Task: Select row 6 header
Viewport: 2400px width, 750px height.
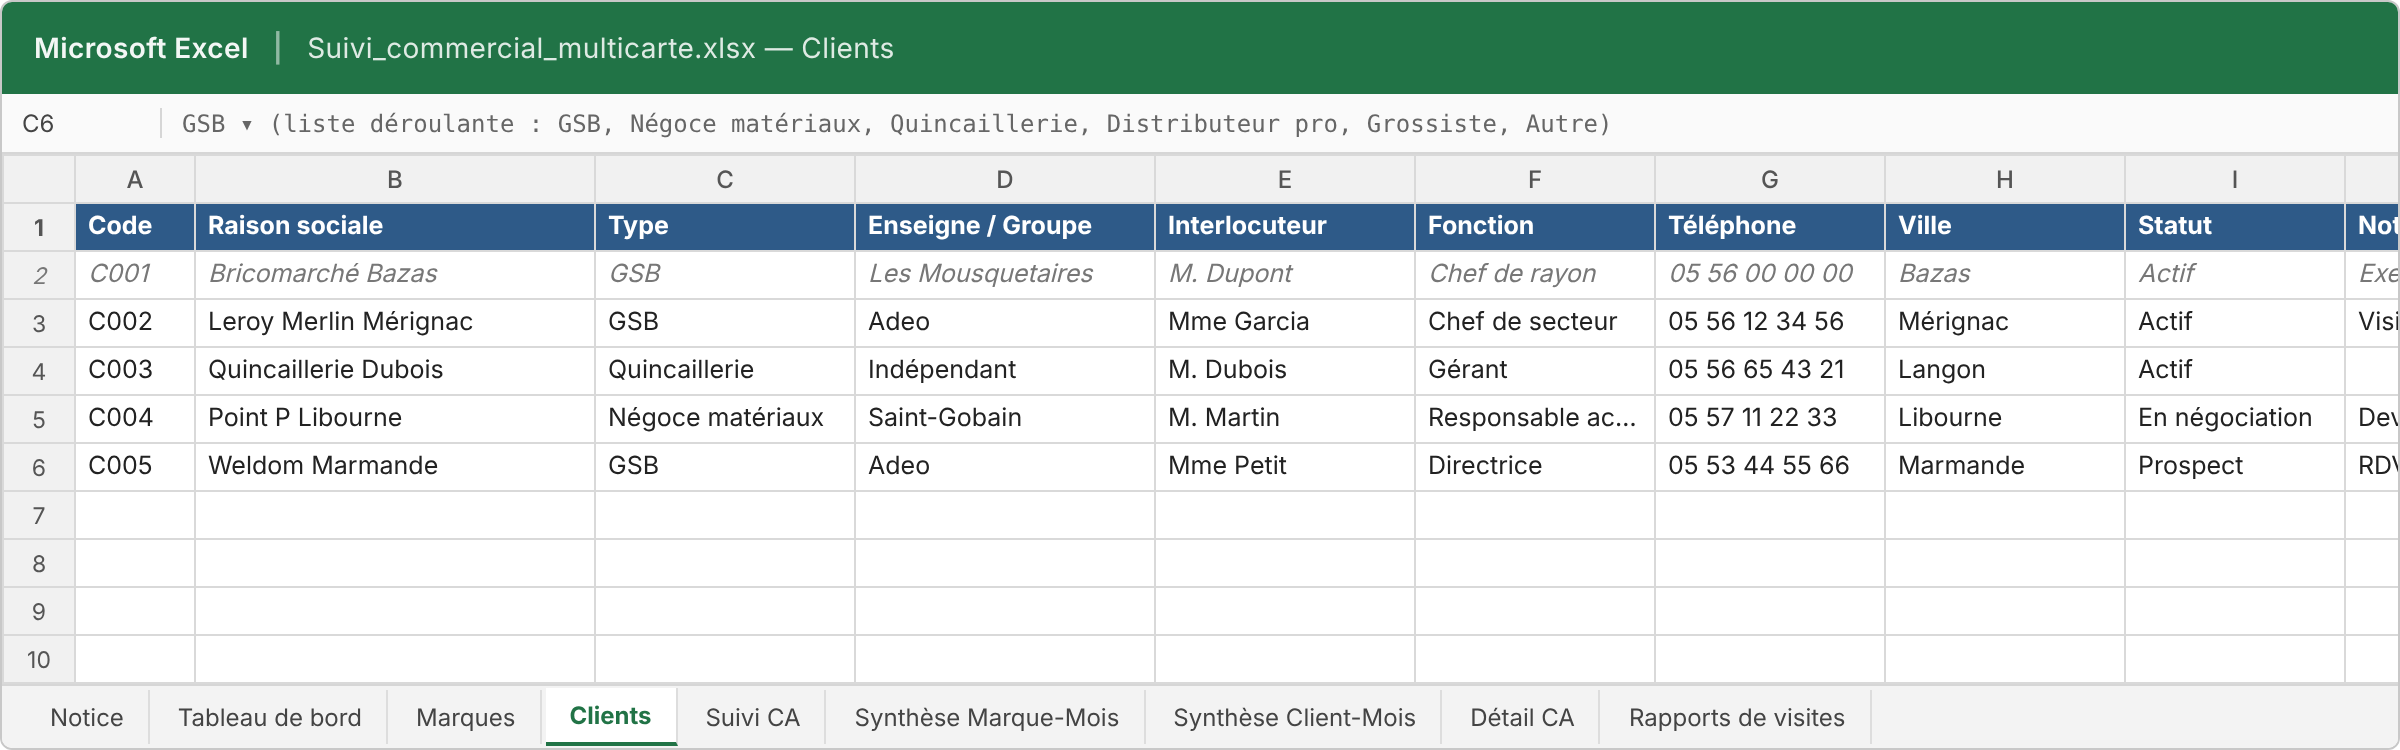Action: [x=39, y=467]
